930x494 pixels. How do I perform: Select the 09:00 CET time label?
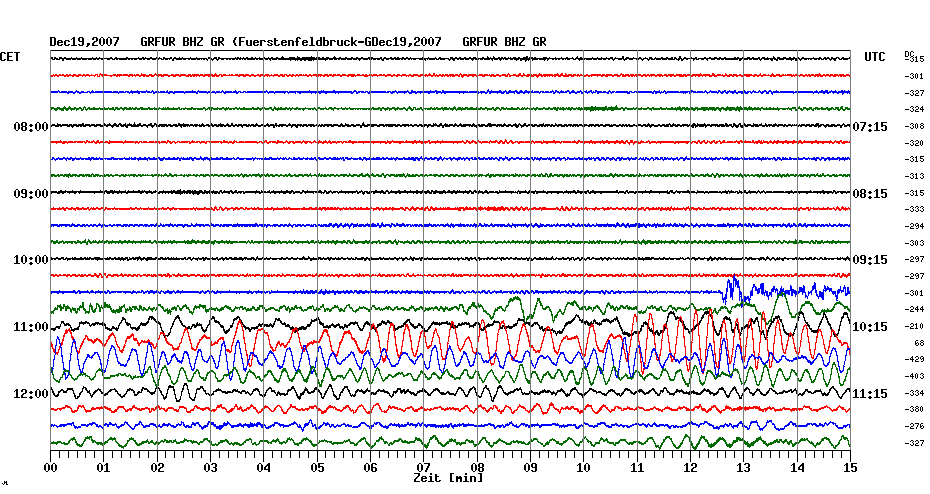(x=31, y=194)
